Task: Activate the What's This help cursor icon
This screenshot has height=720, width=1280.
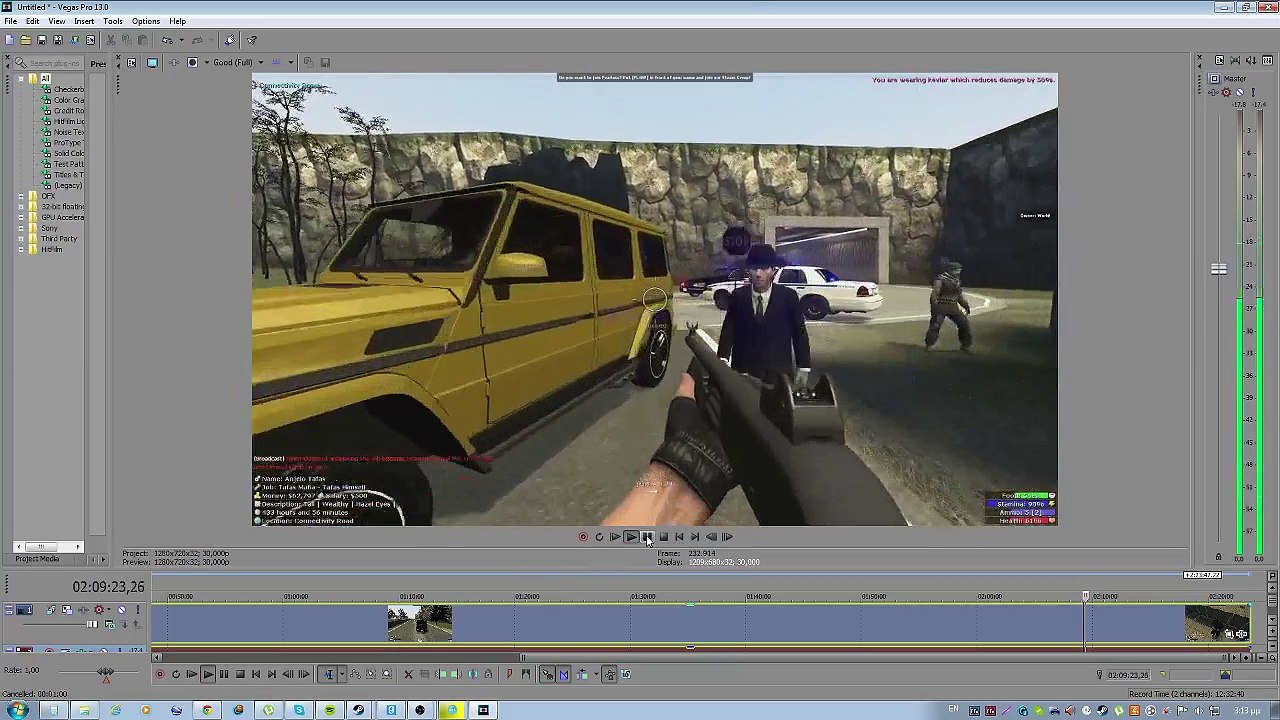Action: tap(251, 40)
